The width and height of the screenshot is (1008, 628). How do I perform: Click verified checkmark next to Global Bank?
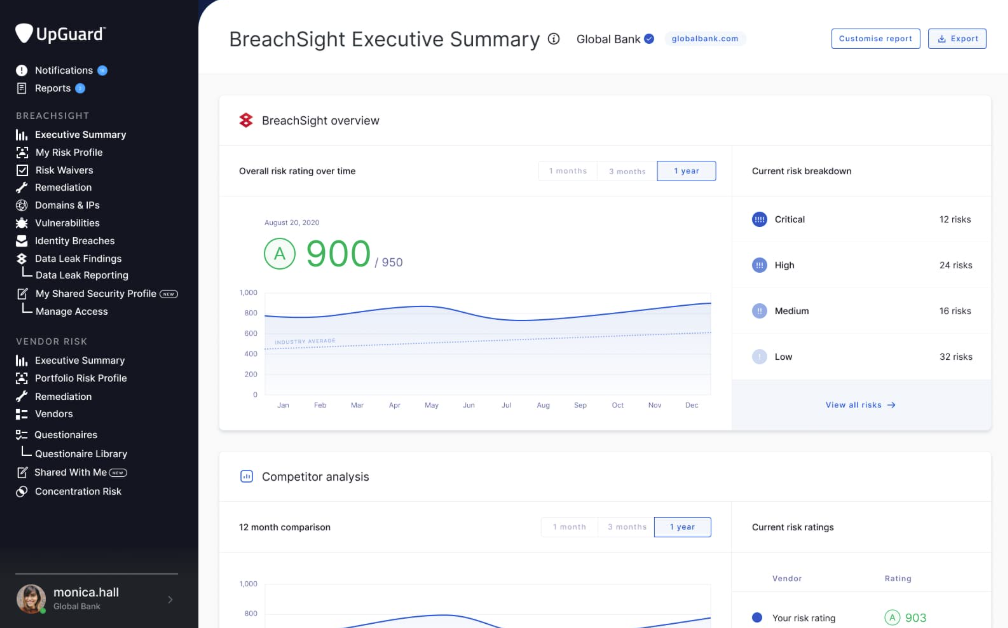click(x=649, y=39)
